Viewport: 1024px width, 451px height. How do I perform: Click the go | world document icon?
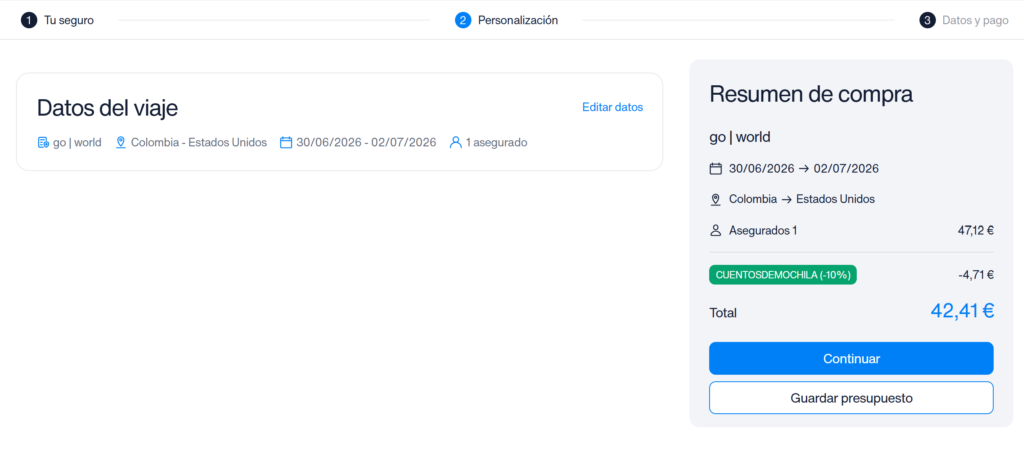pos(43,142)
